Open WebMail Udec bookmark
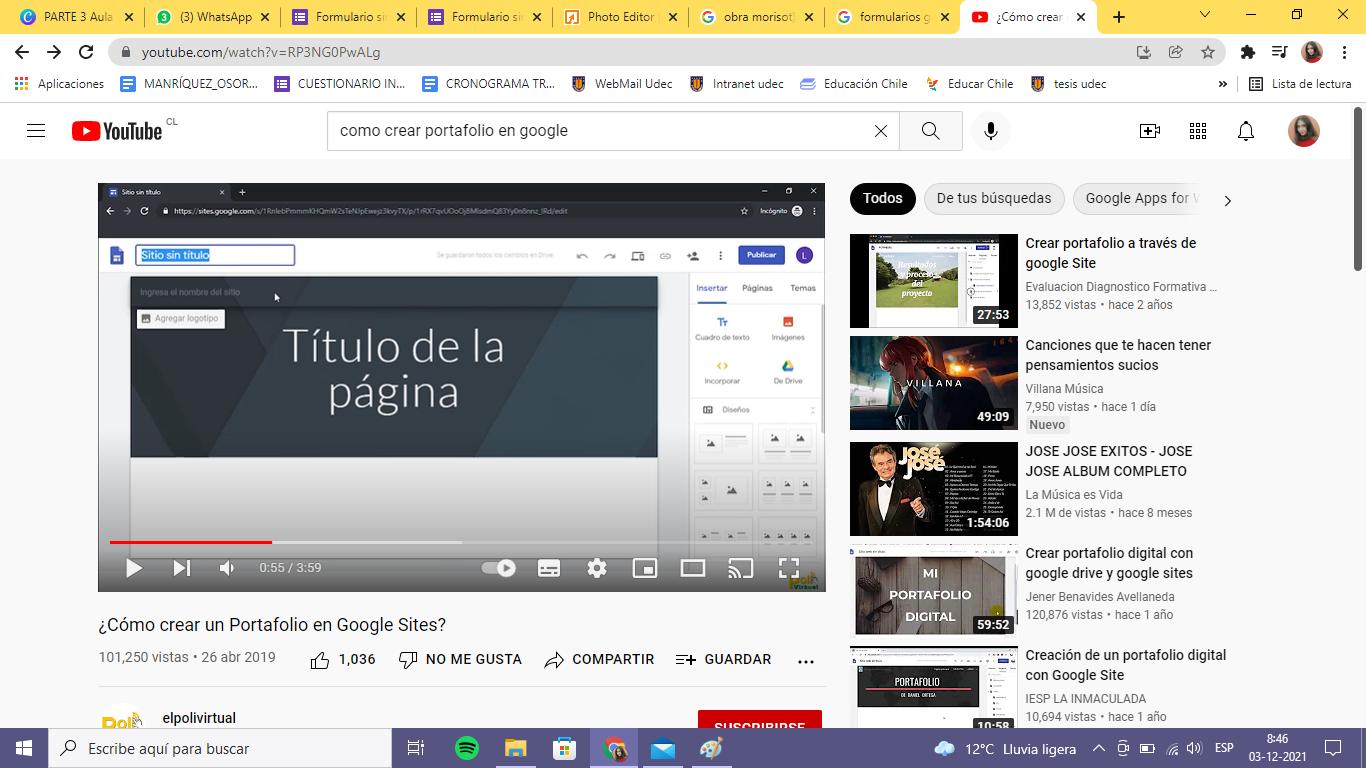Screen dimensions: 1366x768 (621, 84)
